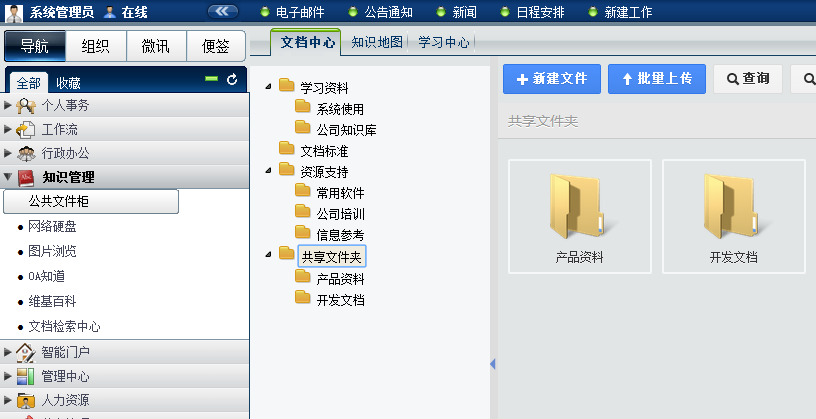Collapse the 共享文件夹 tree node arrow
This screenshot has height=419, width=816.
[x=268, y=255]
